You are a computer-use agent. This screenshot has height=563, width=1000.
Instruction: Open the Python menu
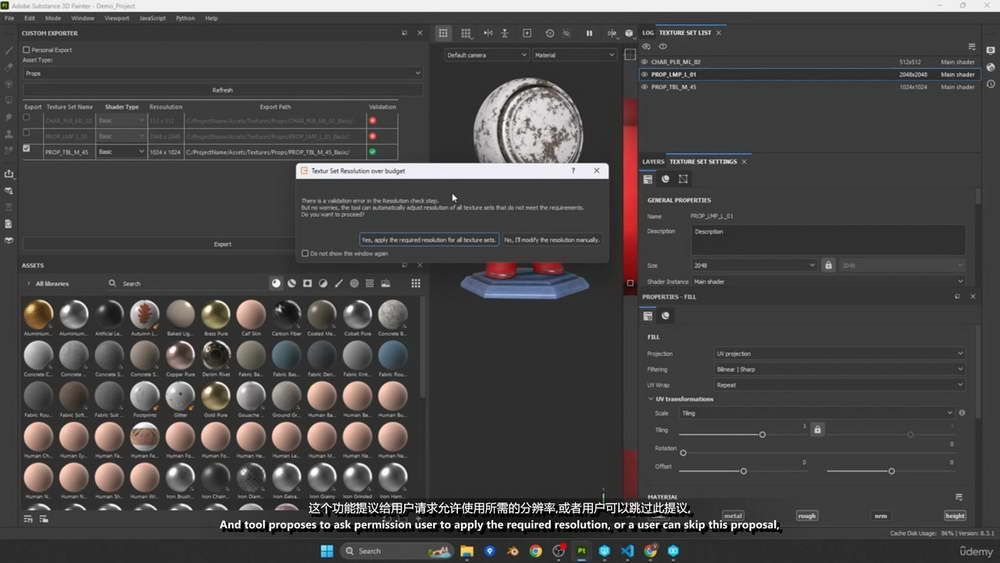pos(186,18)
